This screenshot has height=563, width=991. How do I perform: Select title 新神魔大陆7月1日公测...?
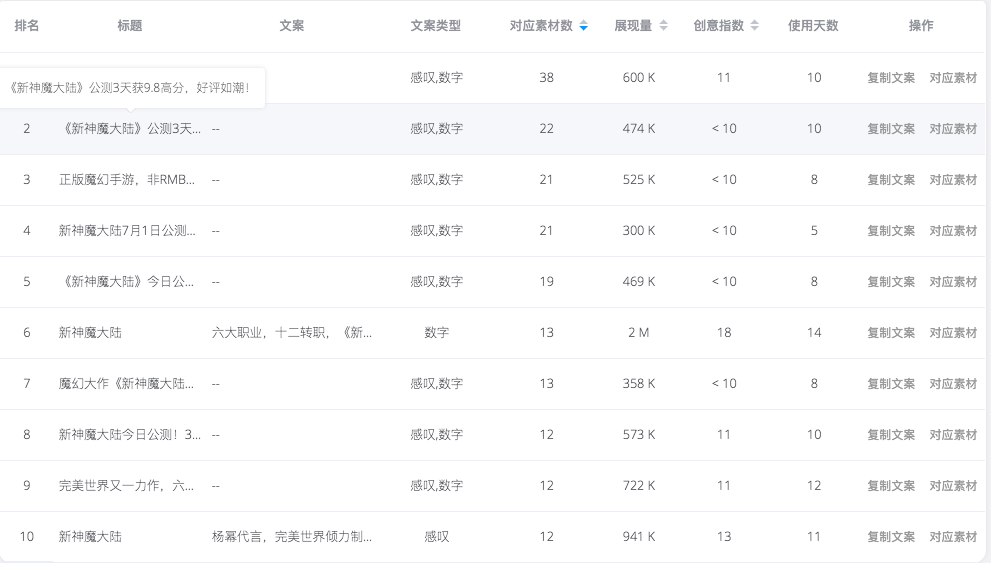(x=127, y=231)
